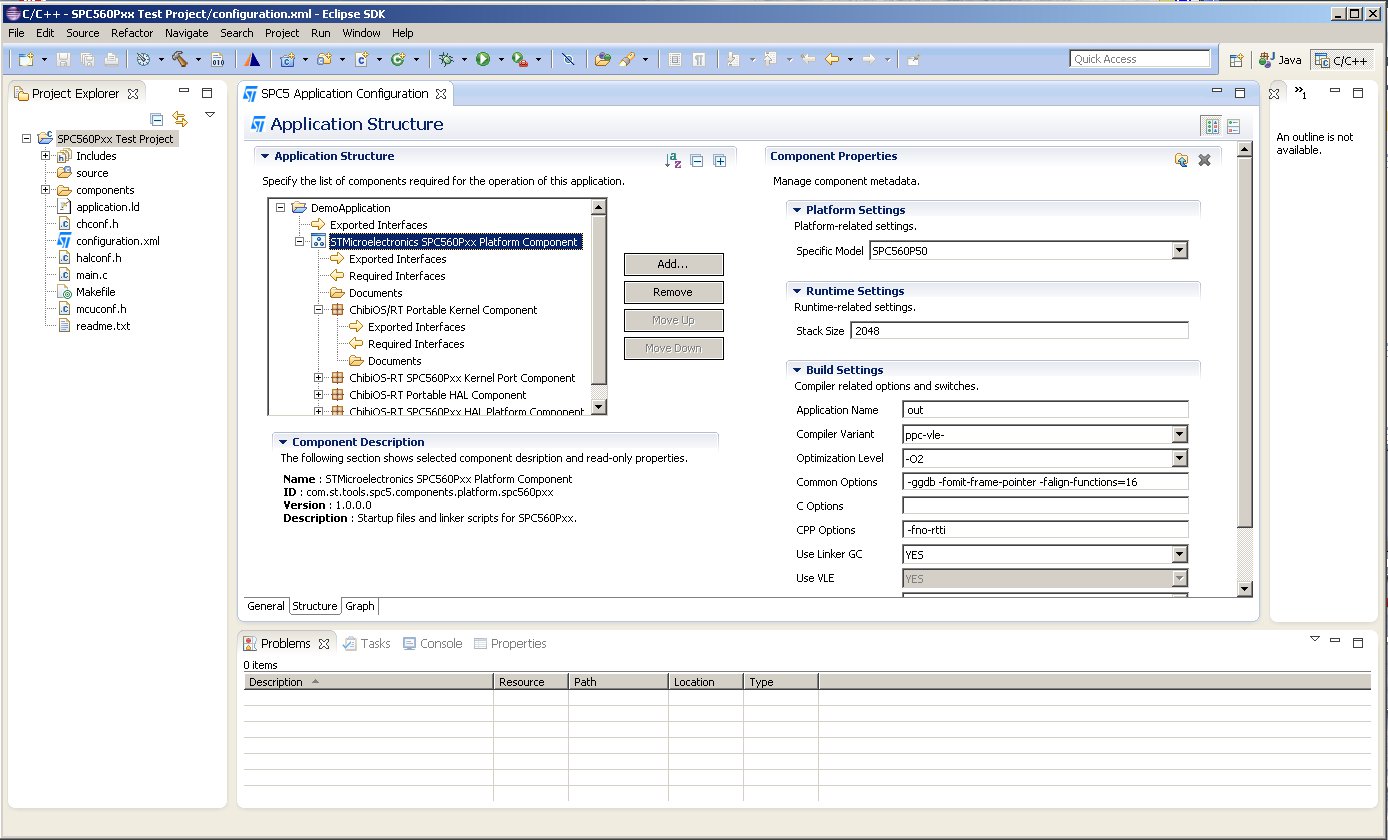
Task: Open the Tasks tab
Action: pos(366,644)
